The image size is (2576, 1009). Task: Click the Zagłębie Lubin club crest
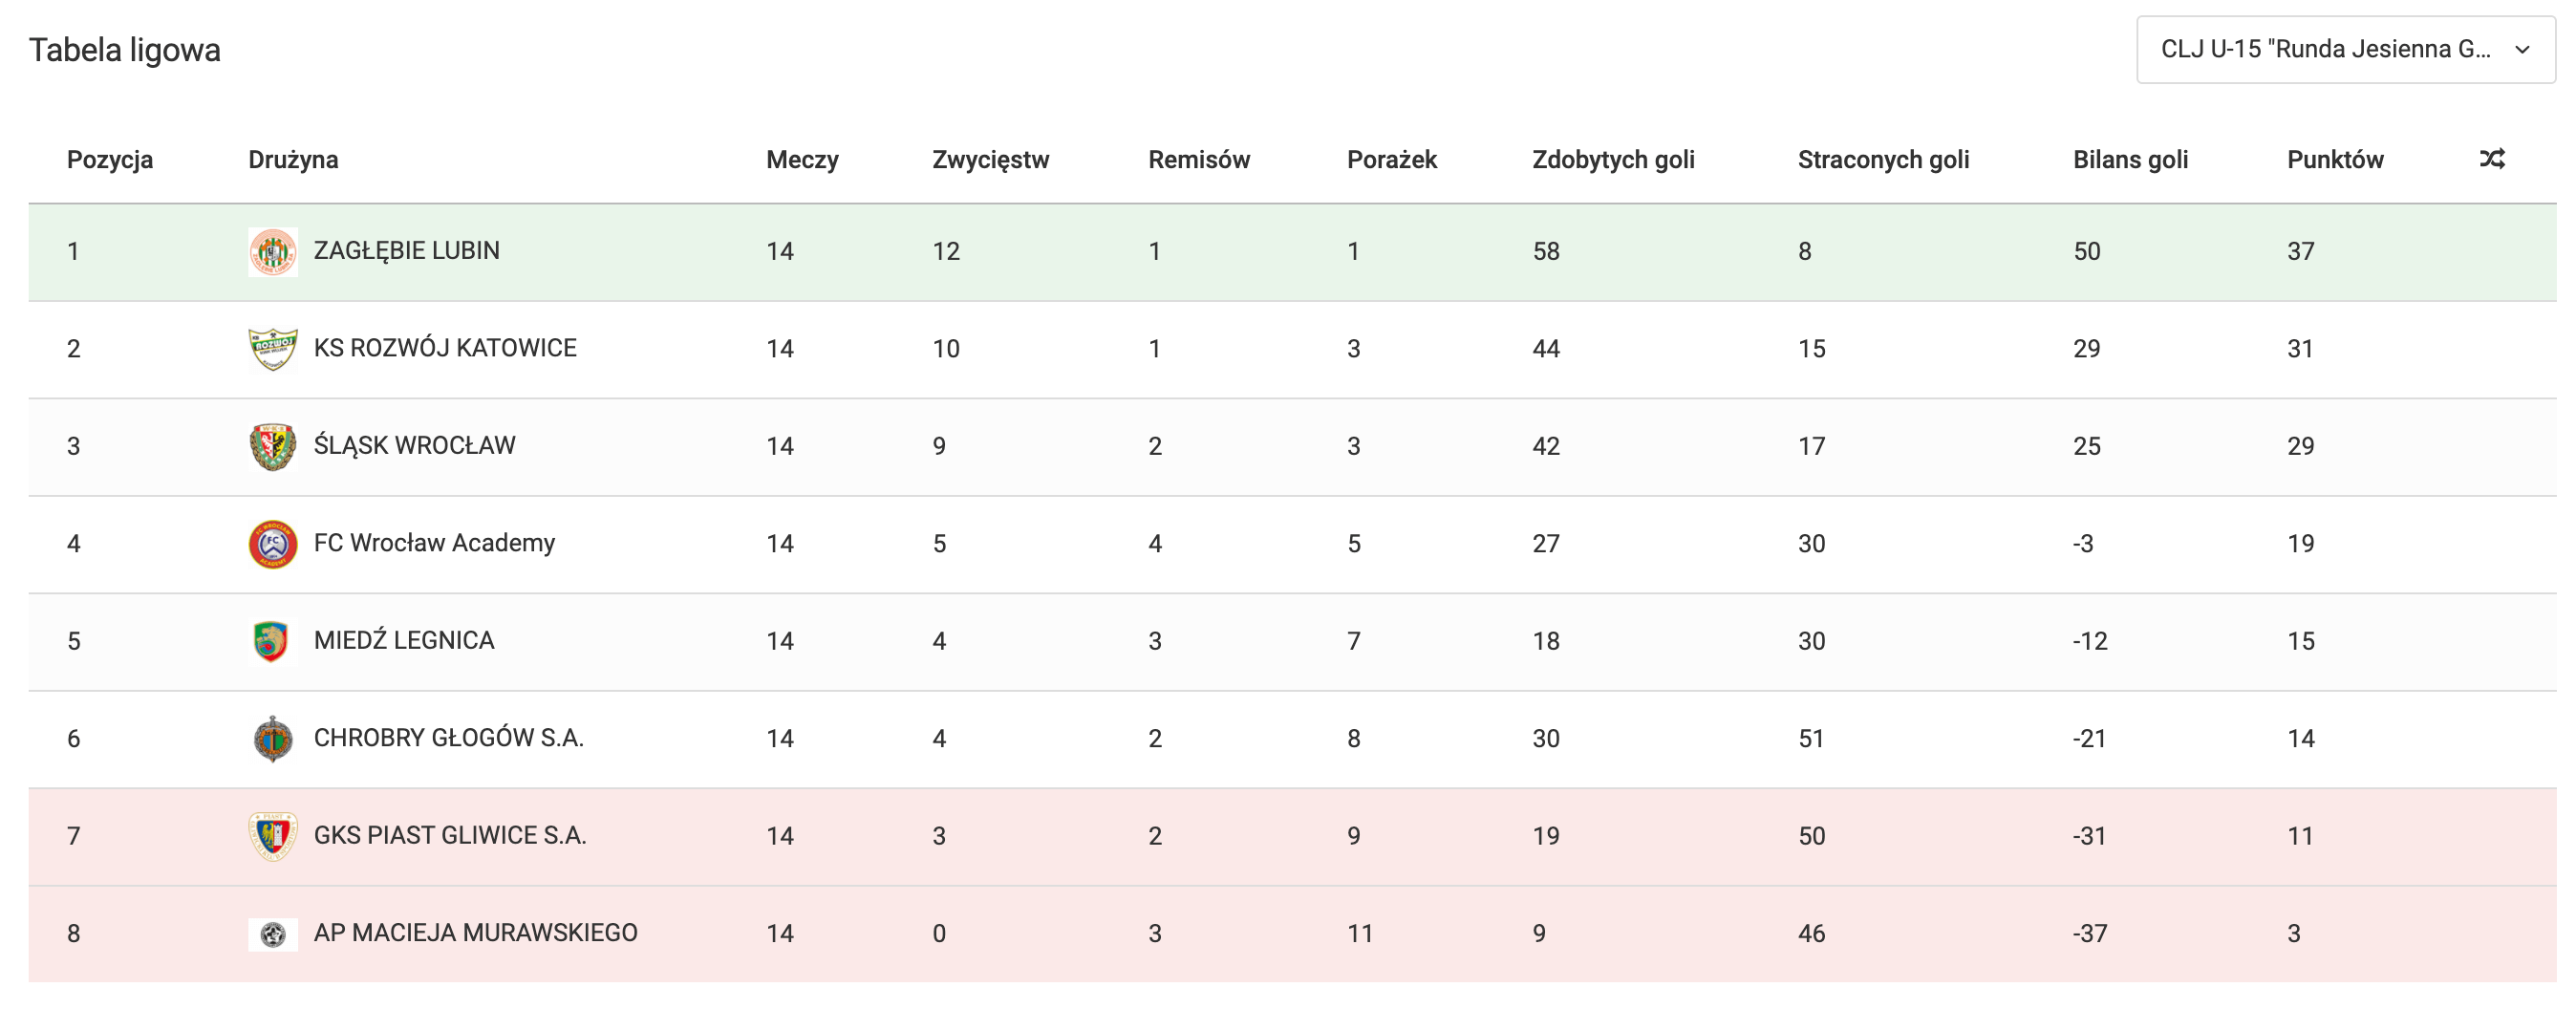point(272,251)
